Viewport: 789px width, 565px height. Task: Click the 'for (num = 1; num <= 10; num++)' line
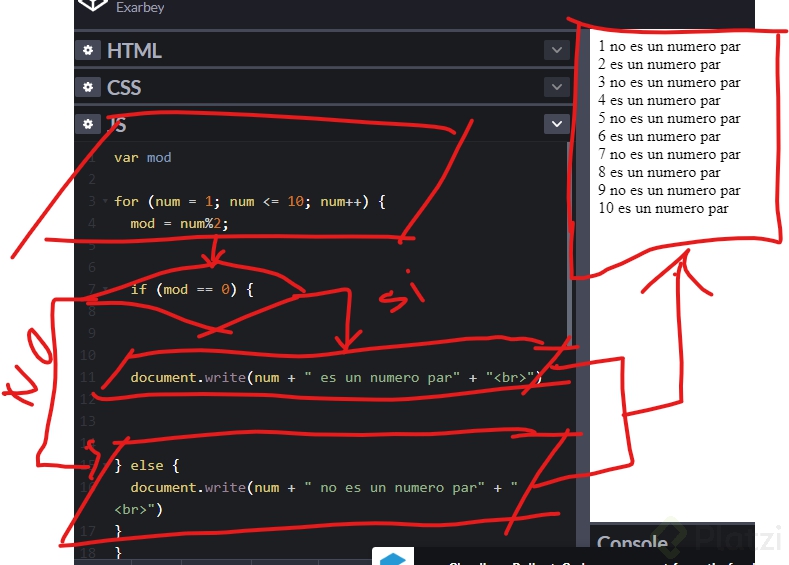[x=250, y=201]
